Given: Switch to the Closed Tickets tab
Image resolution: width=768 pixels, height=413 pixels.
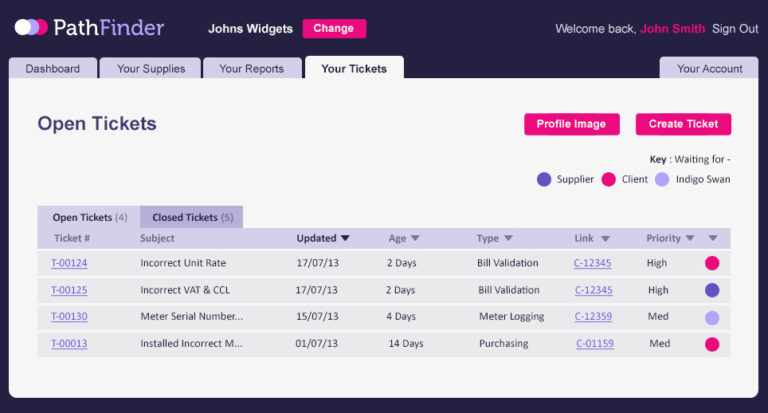Looking at the screenshot, I should (192, 217).
